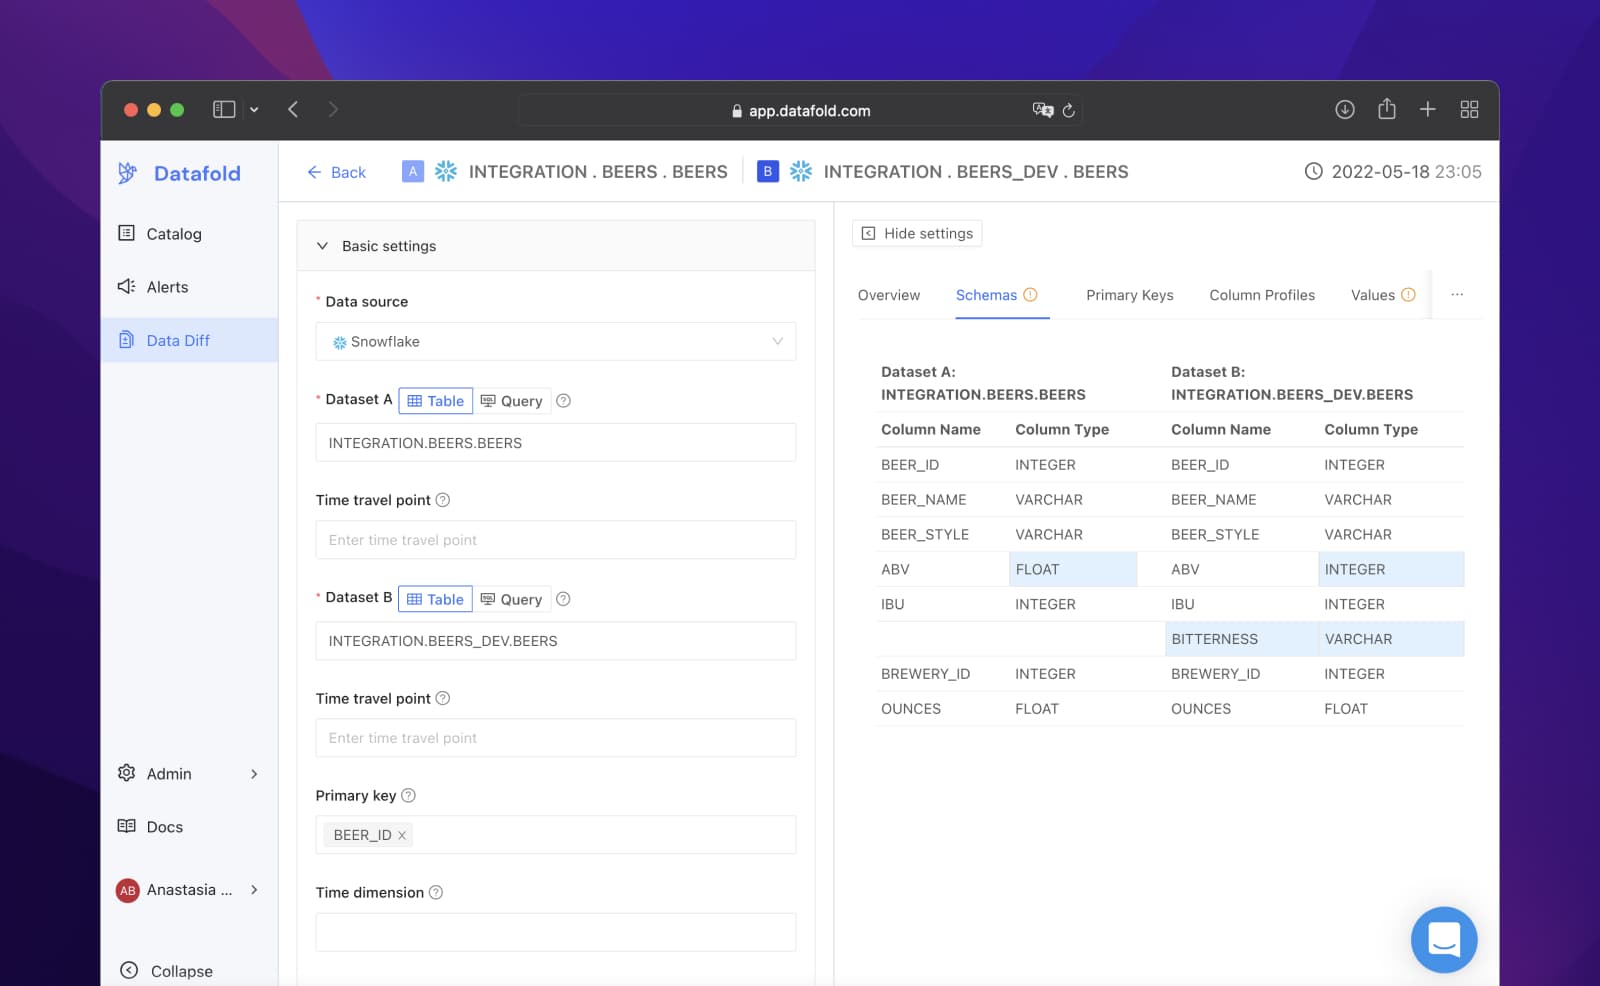Click help icon for Dataset A time travel
This screenshot has height=986, width=1600.
[x=443, y=500]
